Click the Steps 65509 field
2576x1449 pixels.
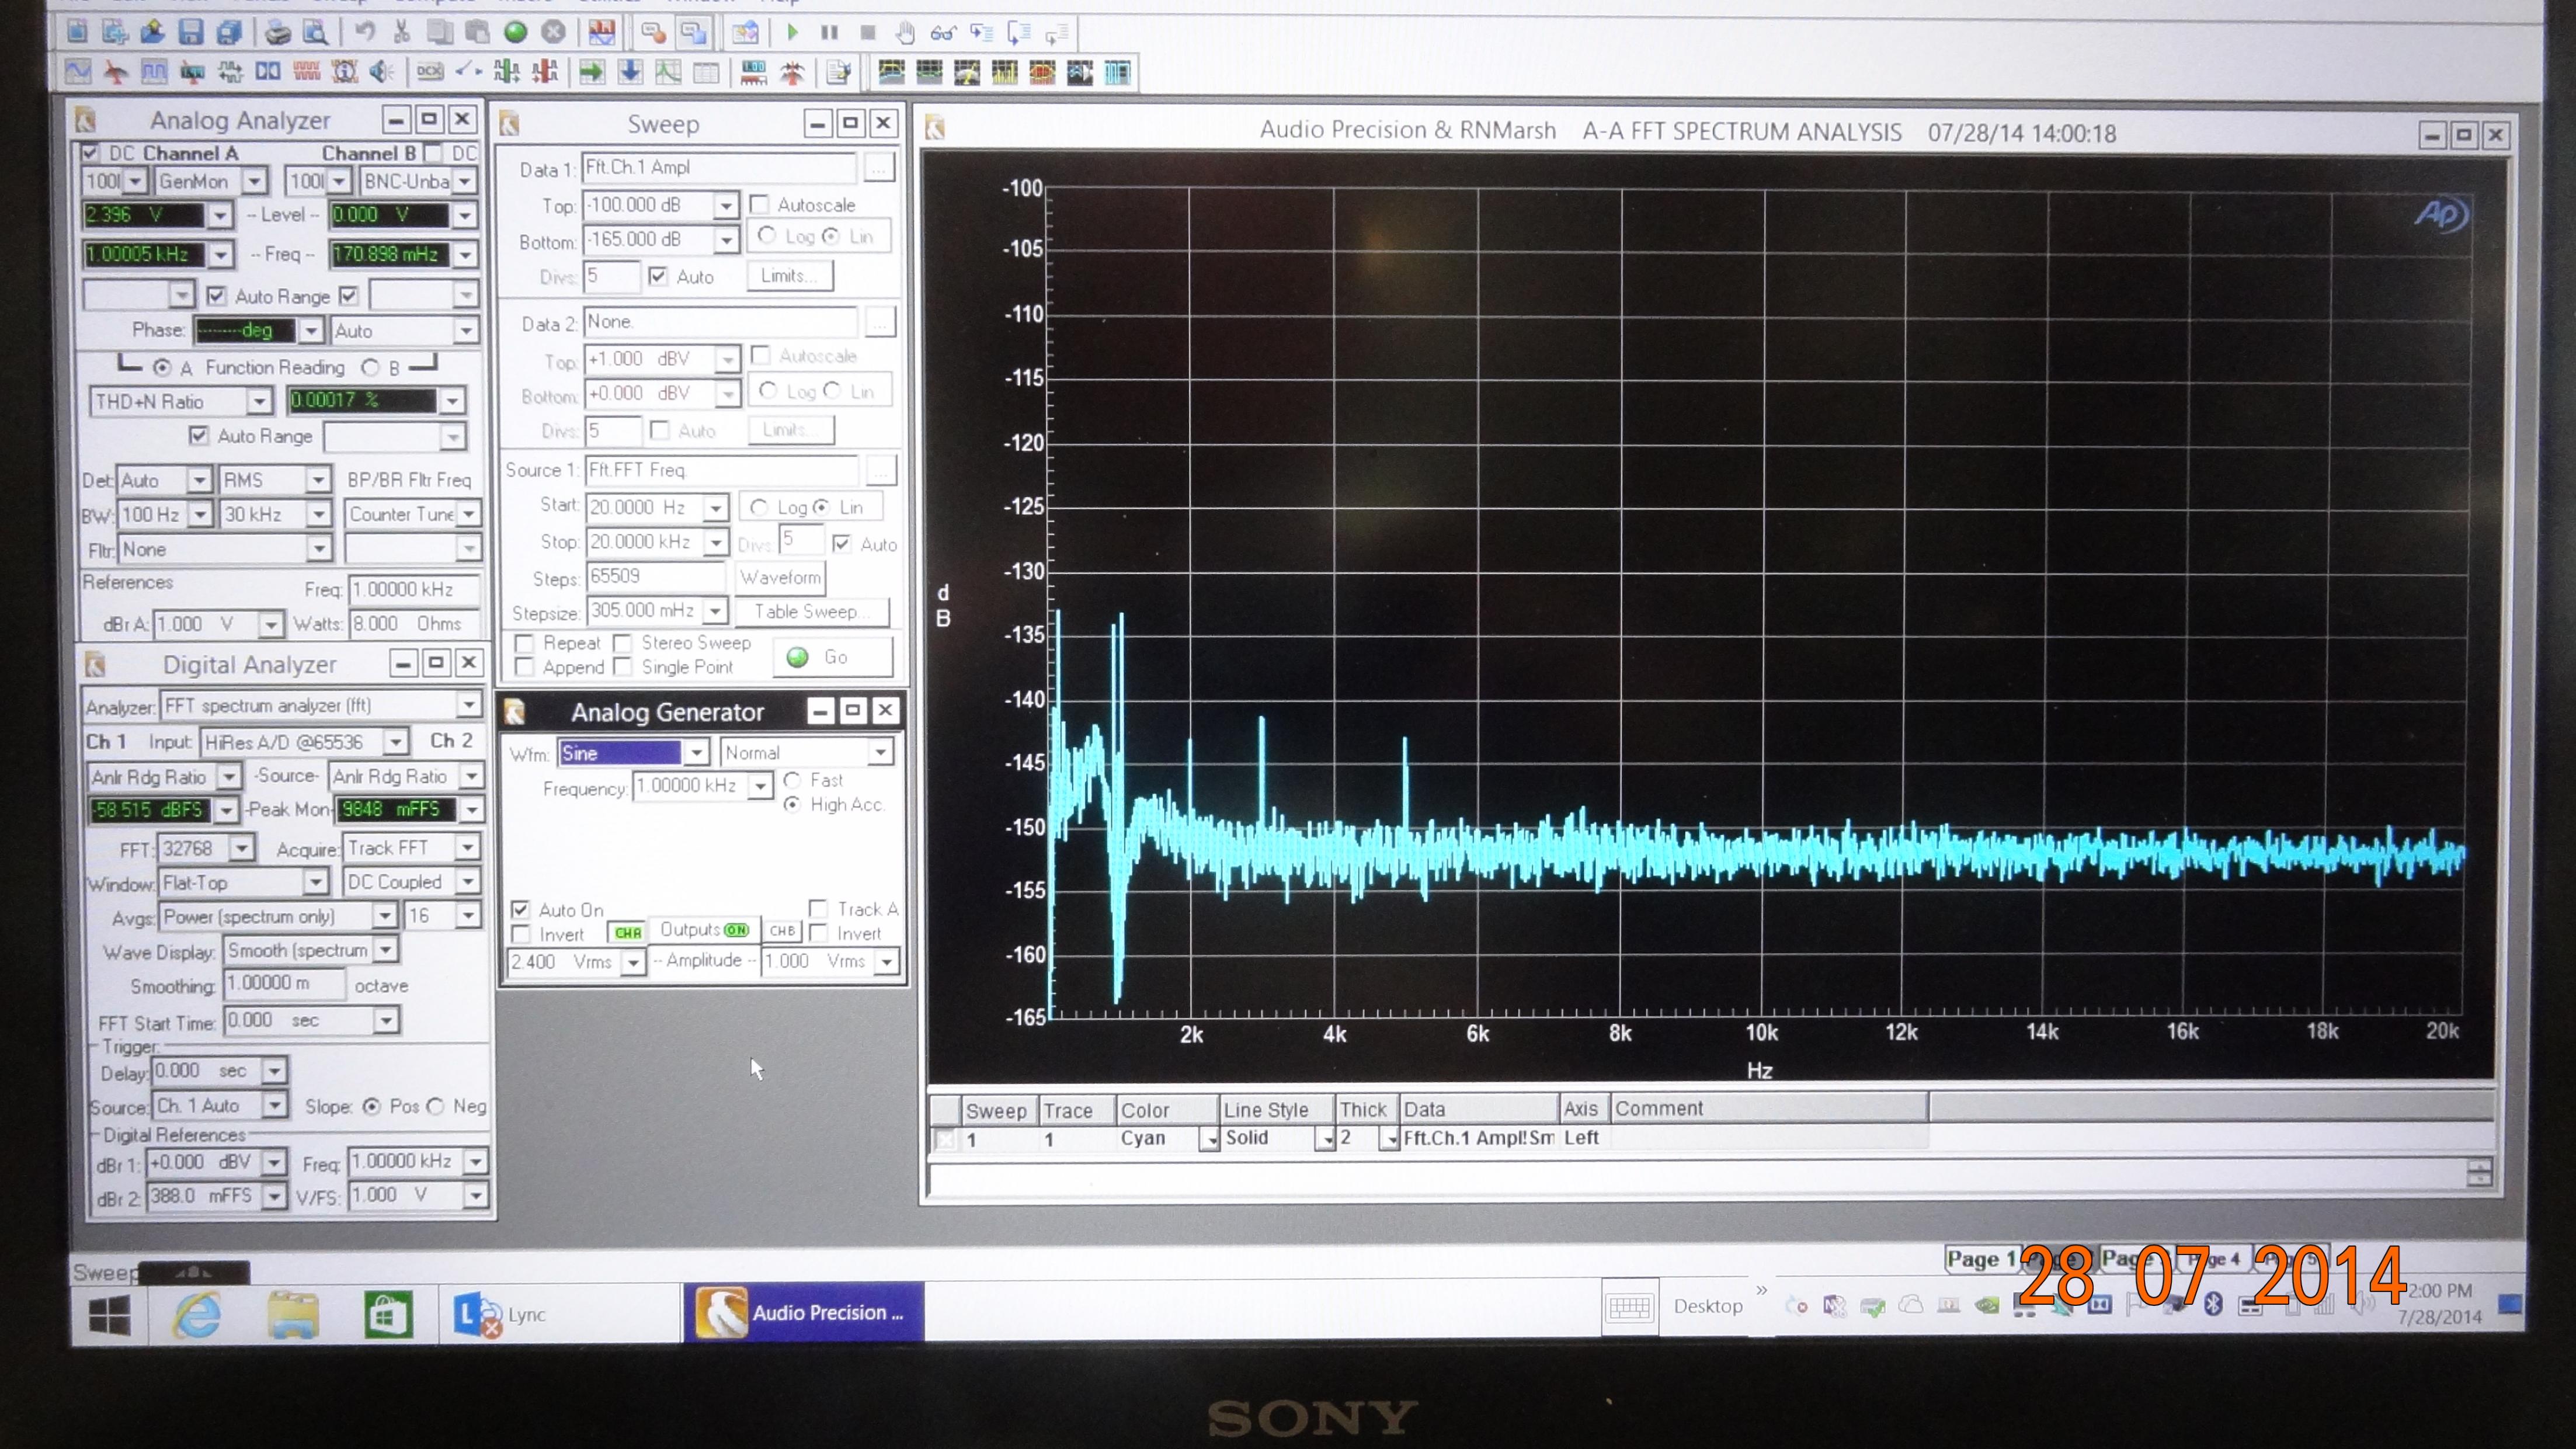(655, 577)
